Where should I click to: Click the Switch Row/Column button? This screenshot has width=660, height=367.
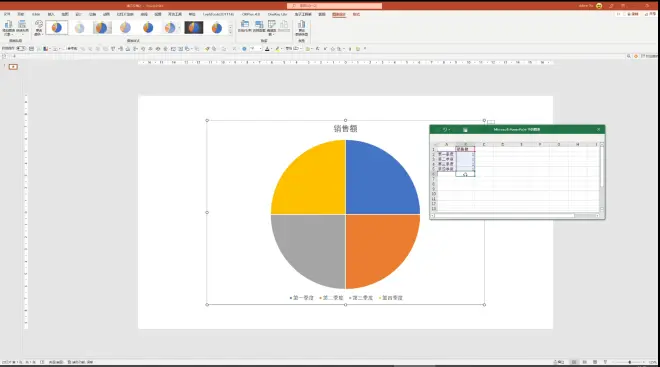(x=245, y=27)
